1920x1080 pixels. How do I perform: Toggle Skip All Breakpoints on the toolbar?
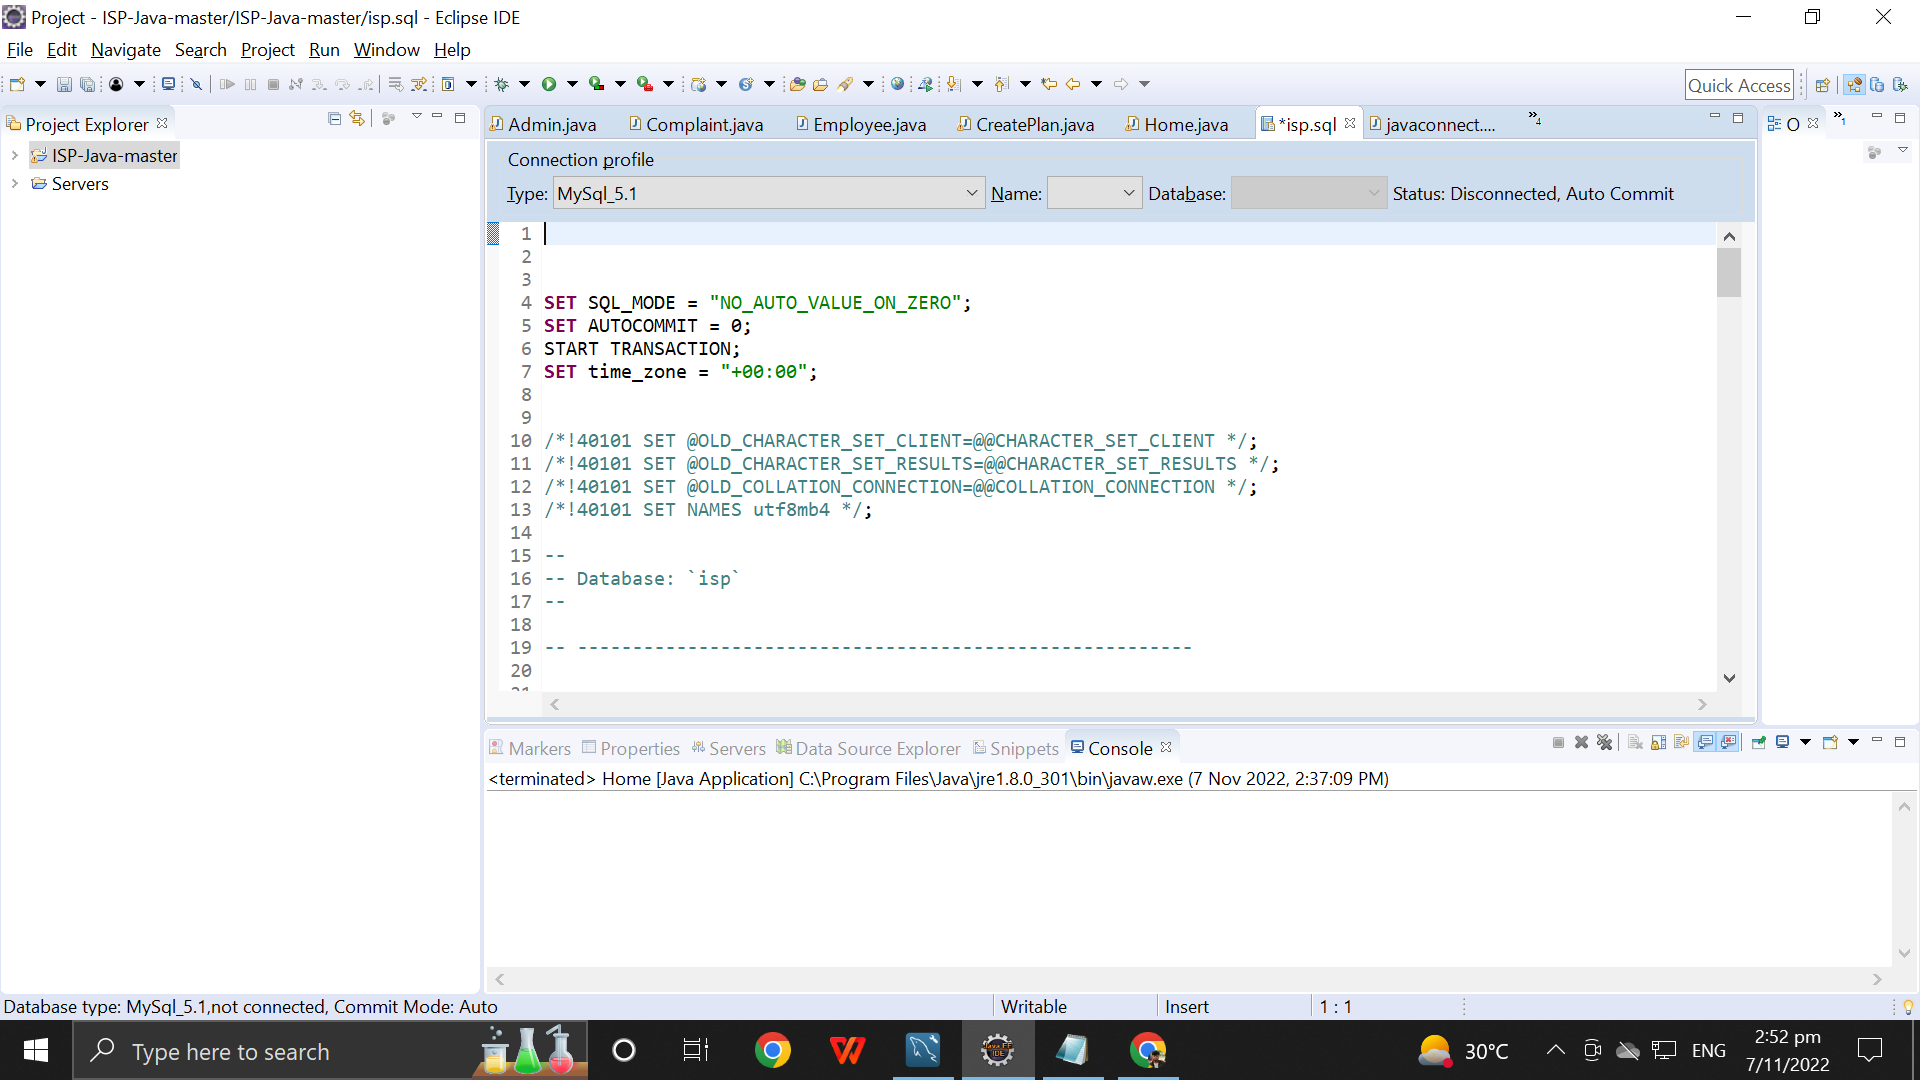(196, 84)
